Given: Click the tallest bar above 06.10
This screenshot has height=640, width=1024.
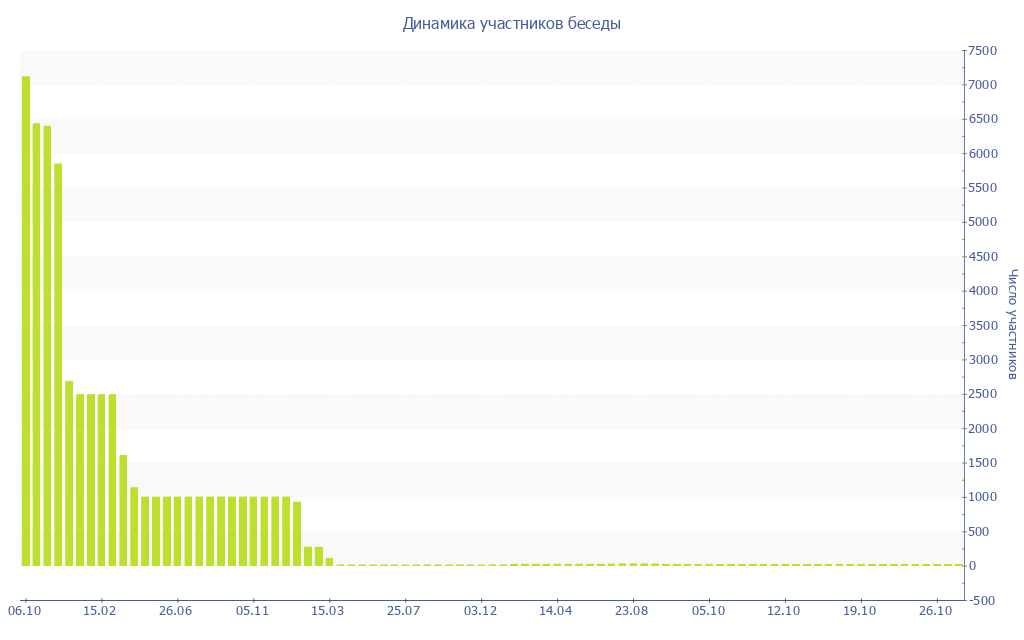Looking at the screenshot, I should pos(26,320).
